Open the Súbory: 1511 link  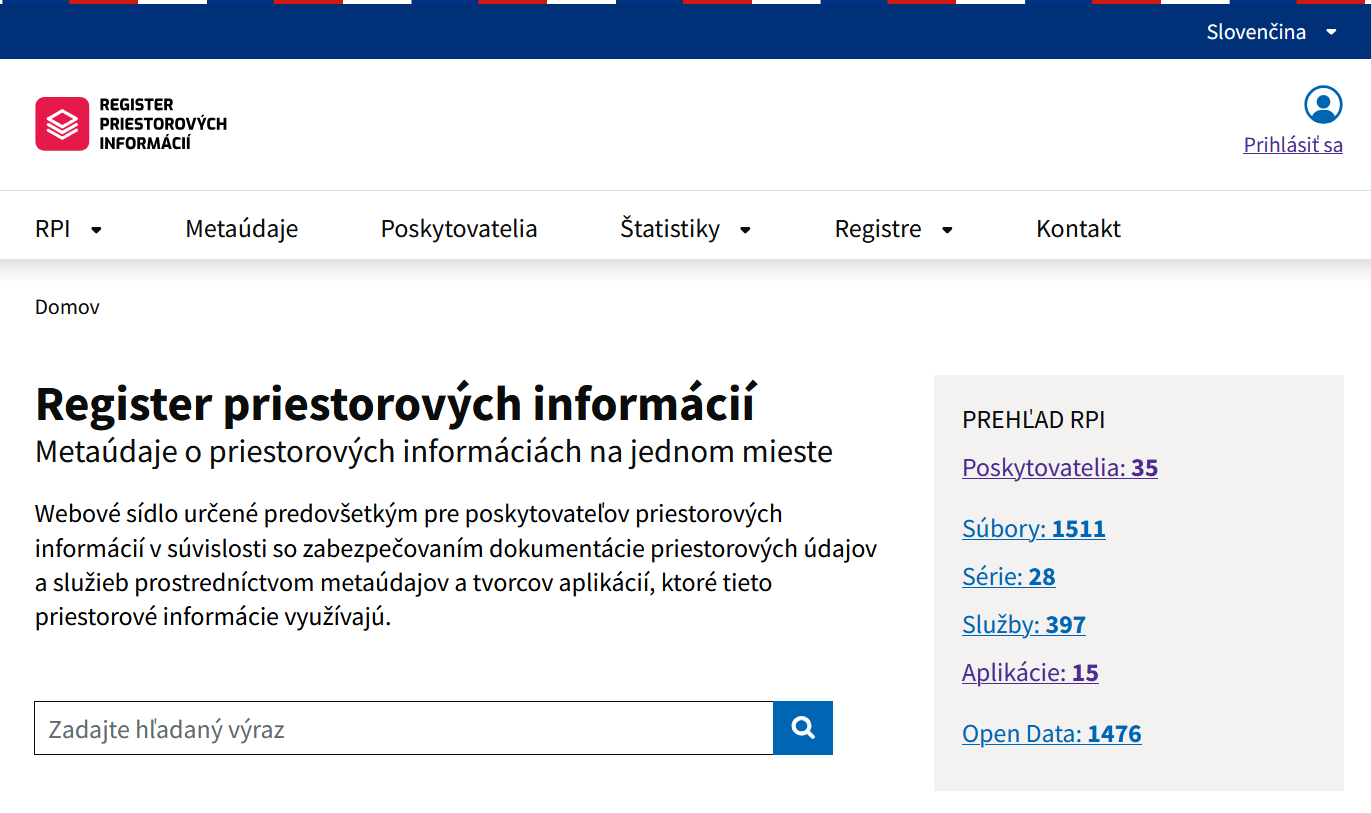(x=1033, y=528)
